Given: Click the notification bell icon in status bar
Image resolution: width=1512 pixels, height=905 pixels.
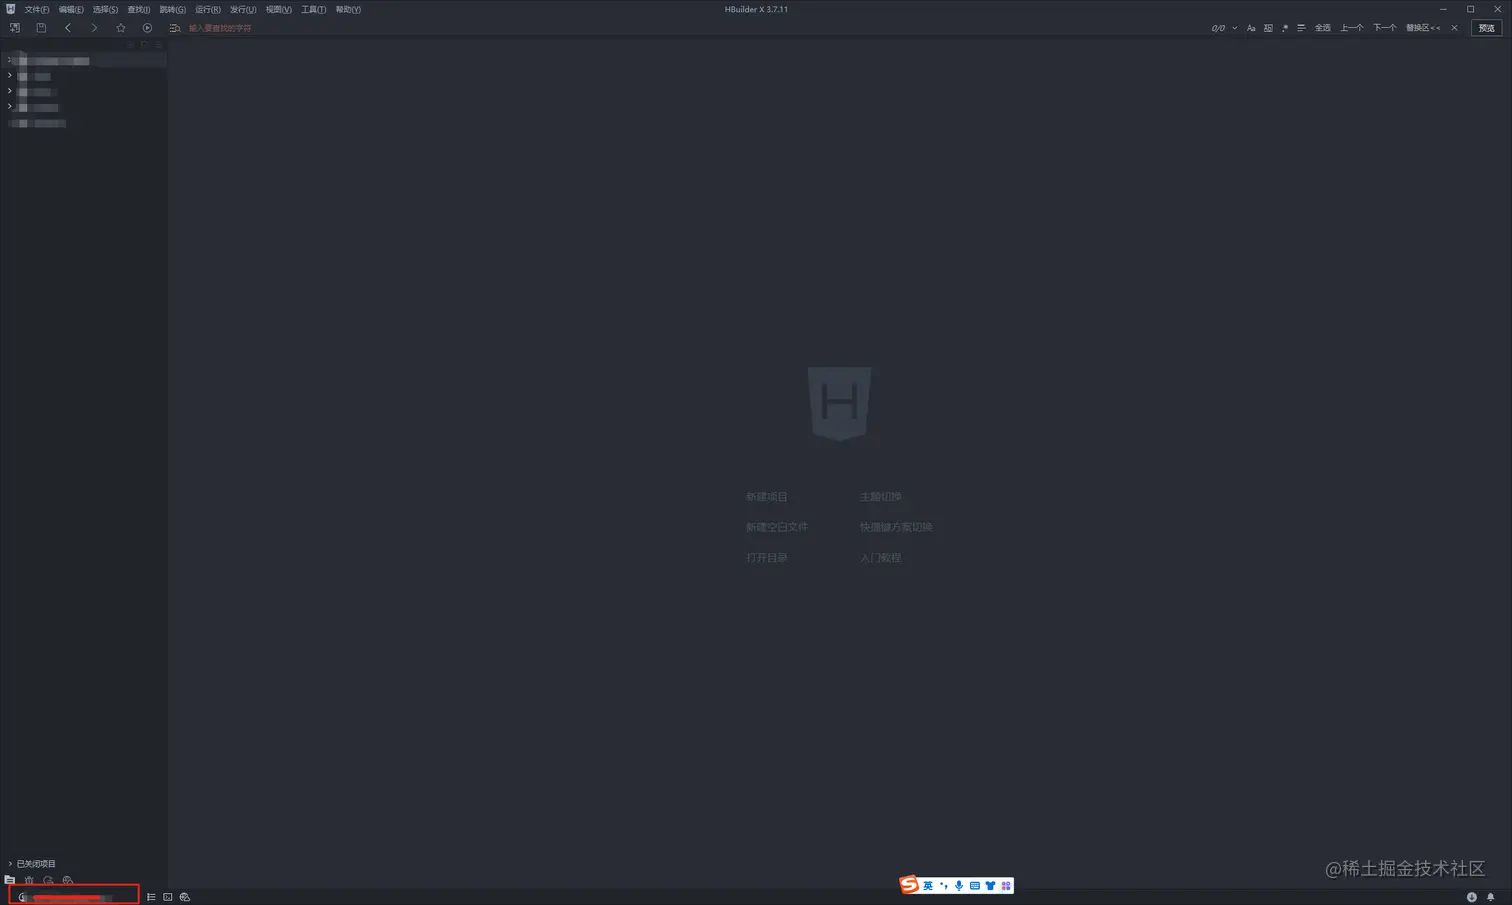Looking at the screenshot, I should pyautogui.click(x=1490, y=897).
